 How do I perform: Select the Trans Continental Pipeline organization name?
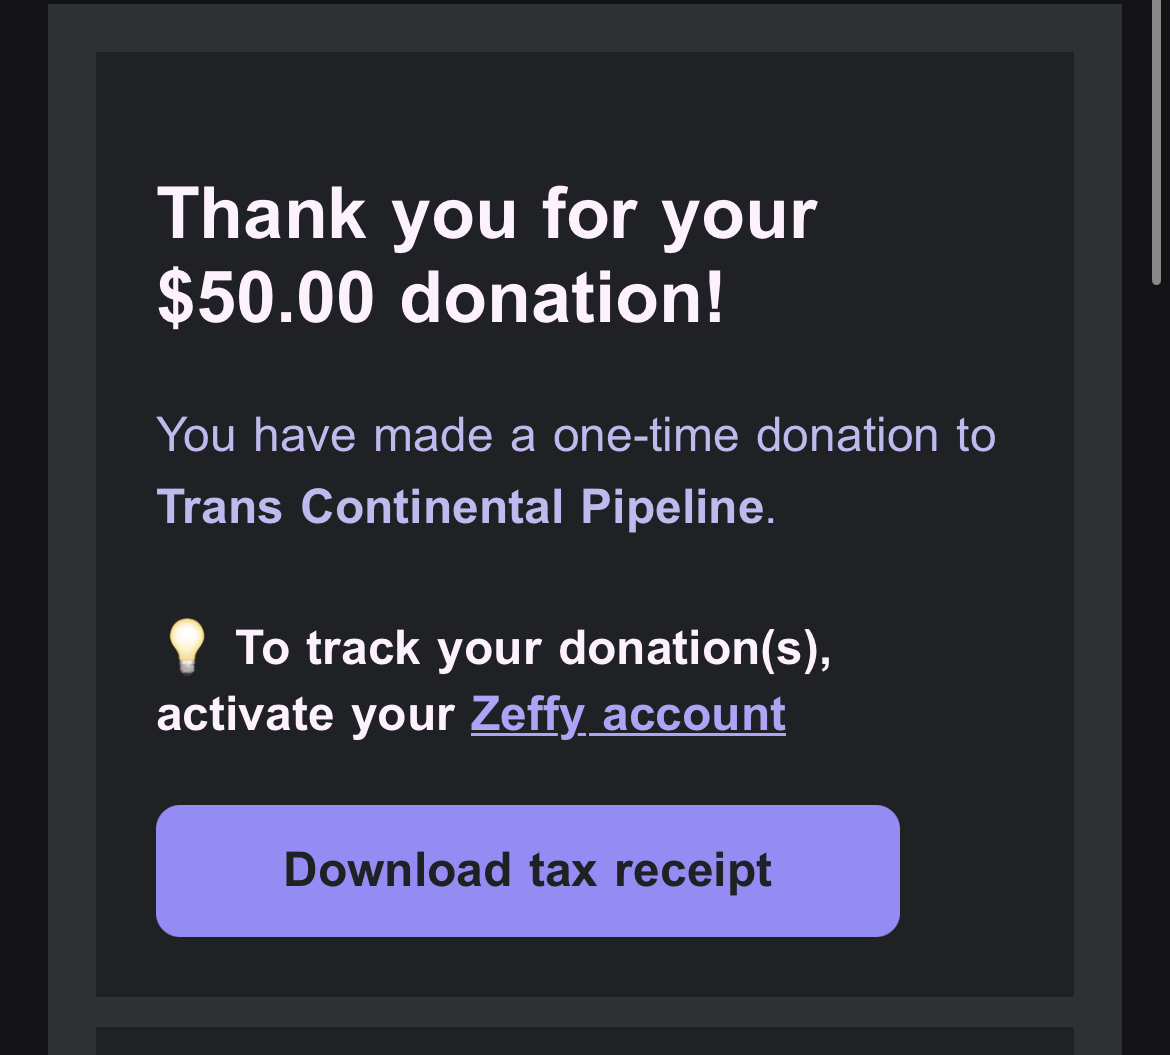(461, 507)
